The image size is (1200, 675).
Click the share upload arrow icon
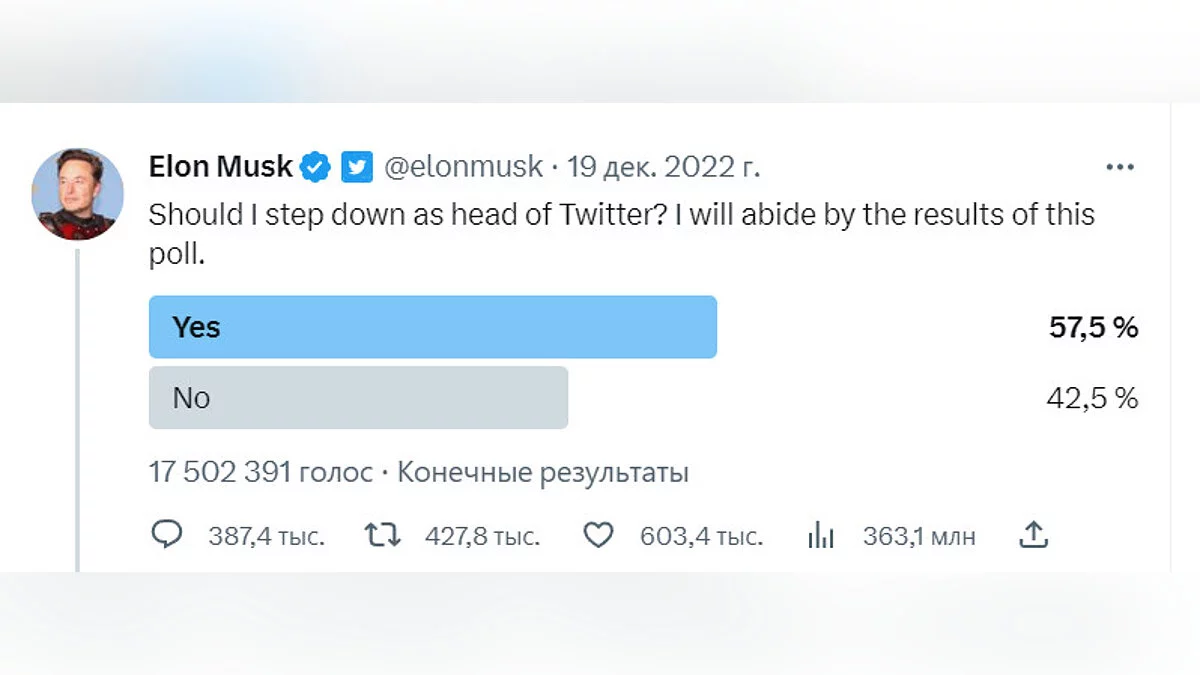1033,535
